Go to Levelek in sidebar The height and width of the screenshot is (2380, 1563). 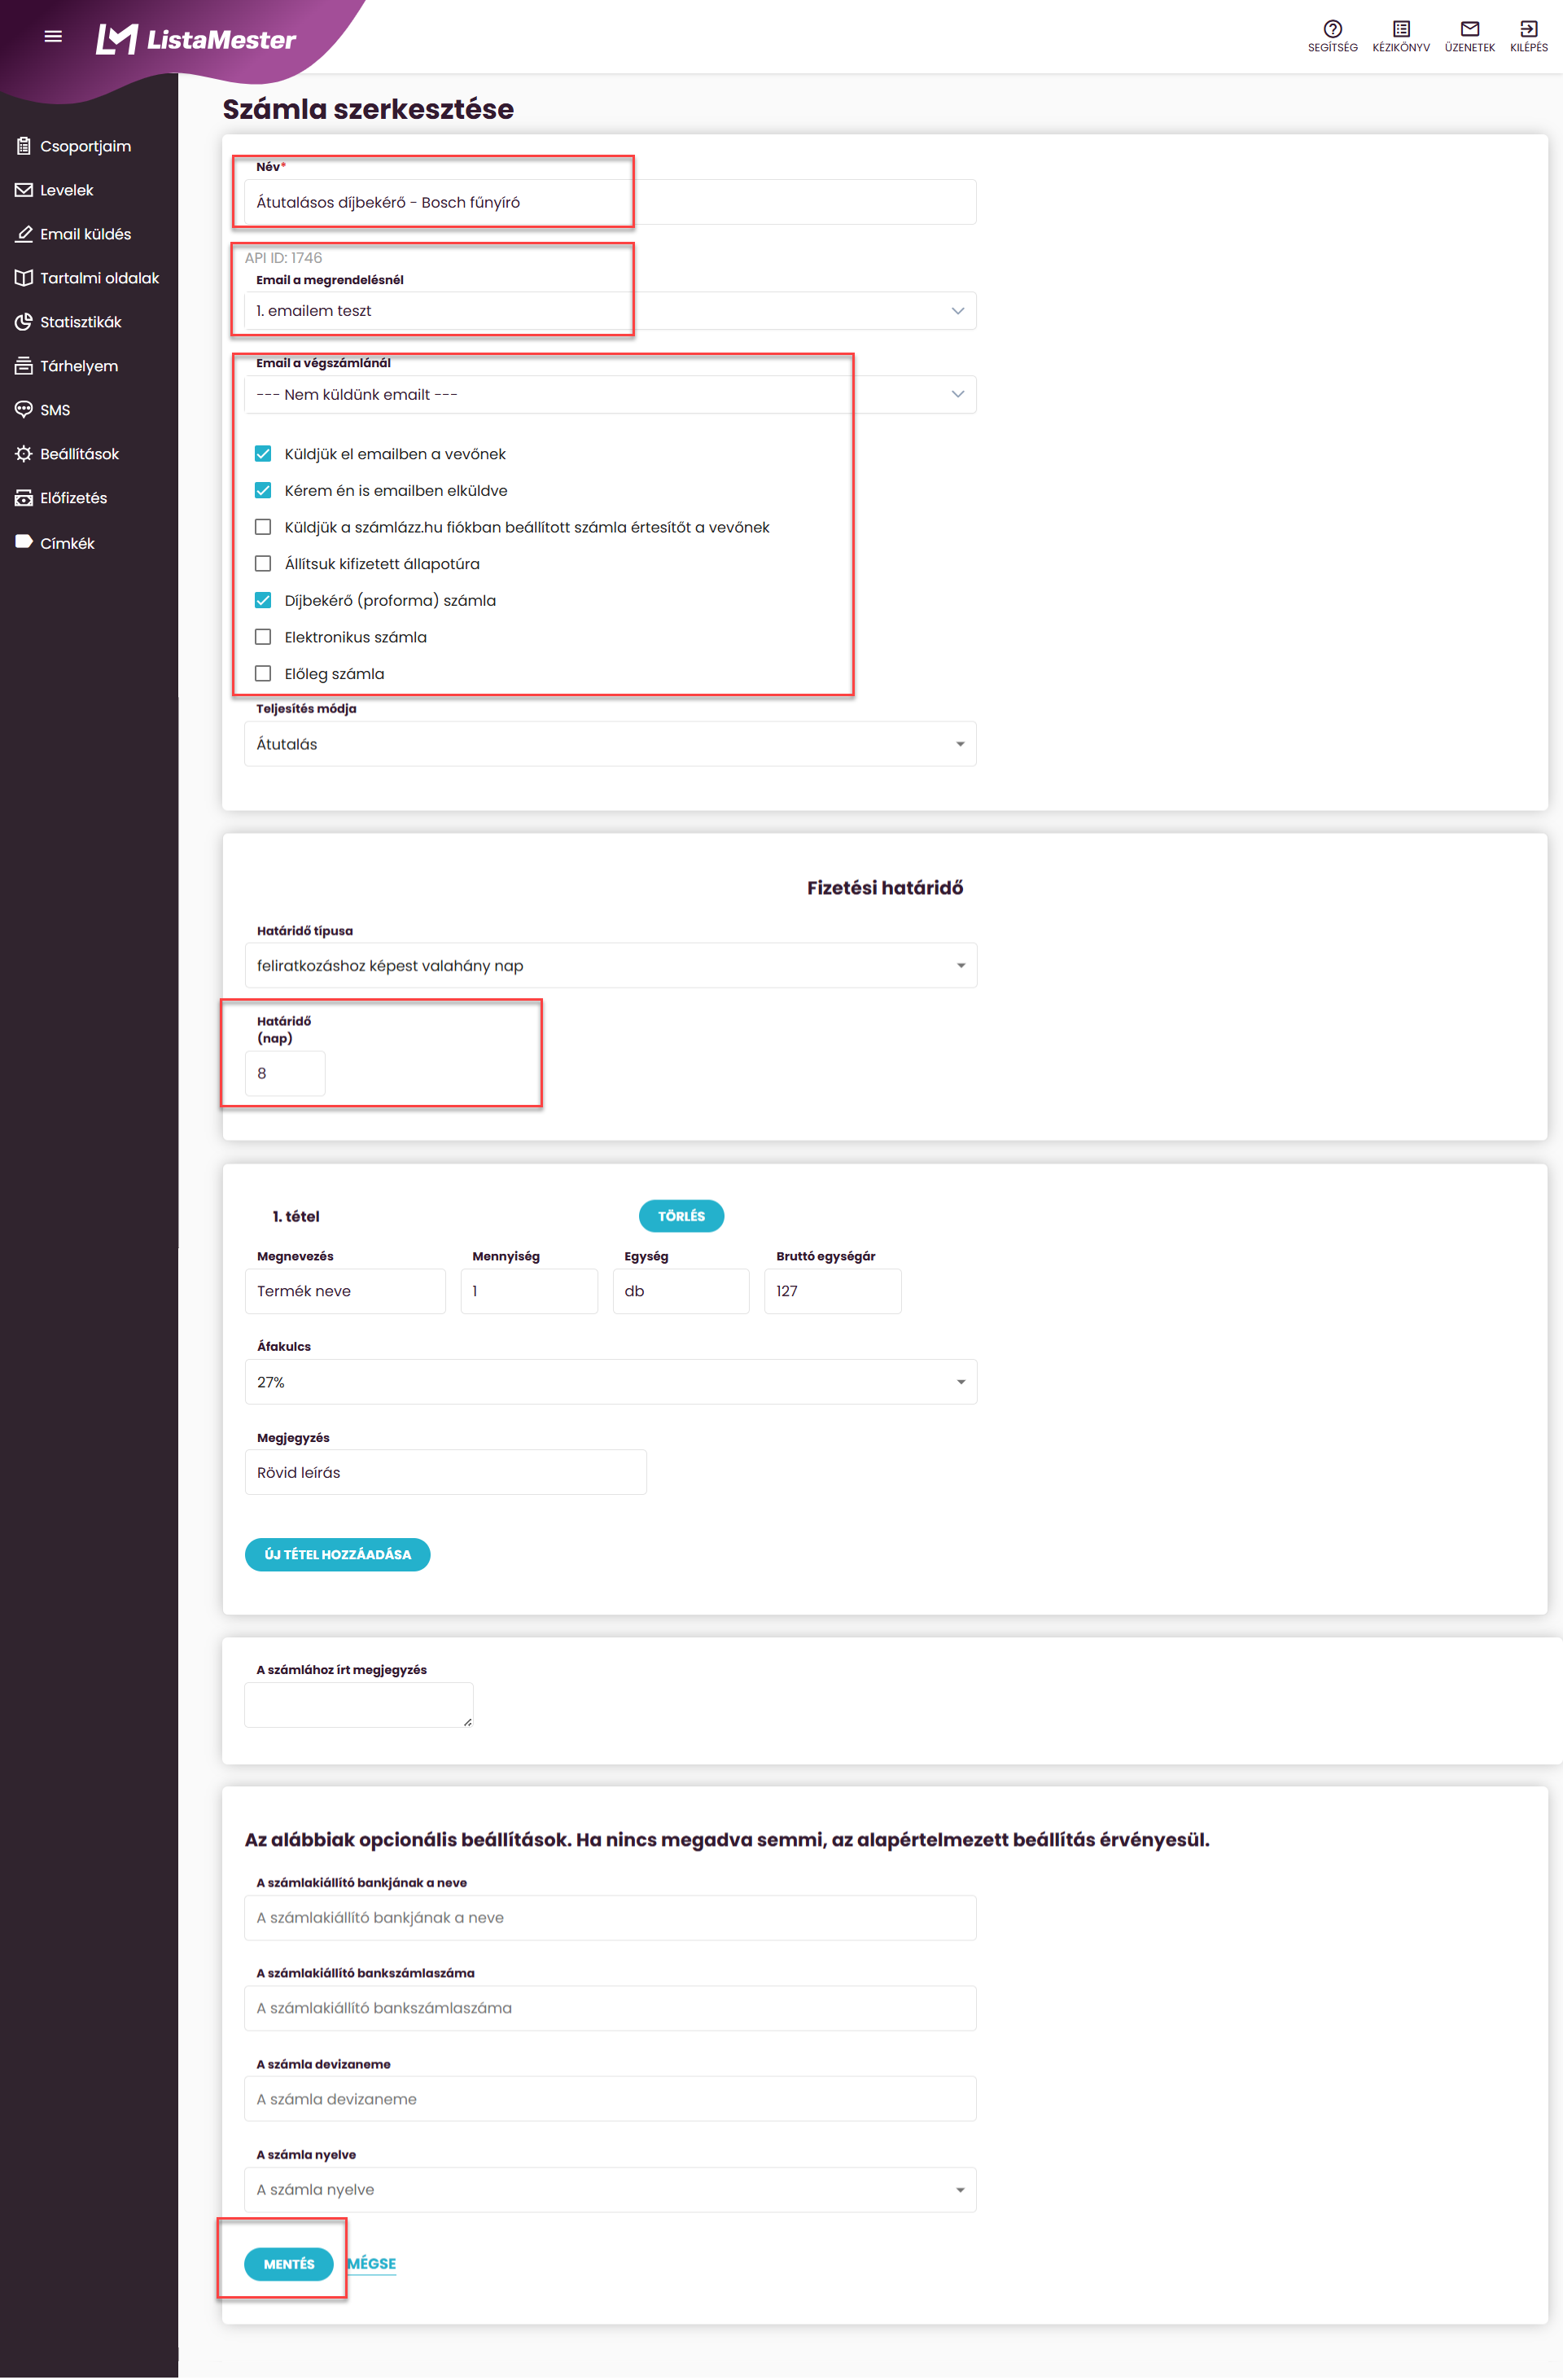[67, 190]
